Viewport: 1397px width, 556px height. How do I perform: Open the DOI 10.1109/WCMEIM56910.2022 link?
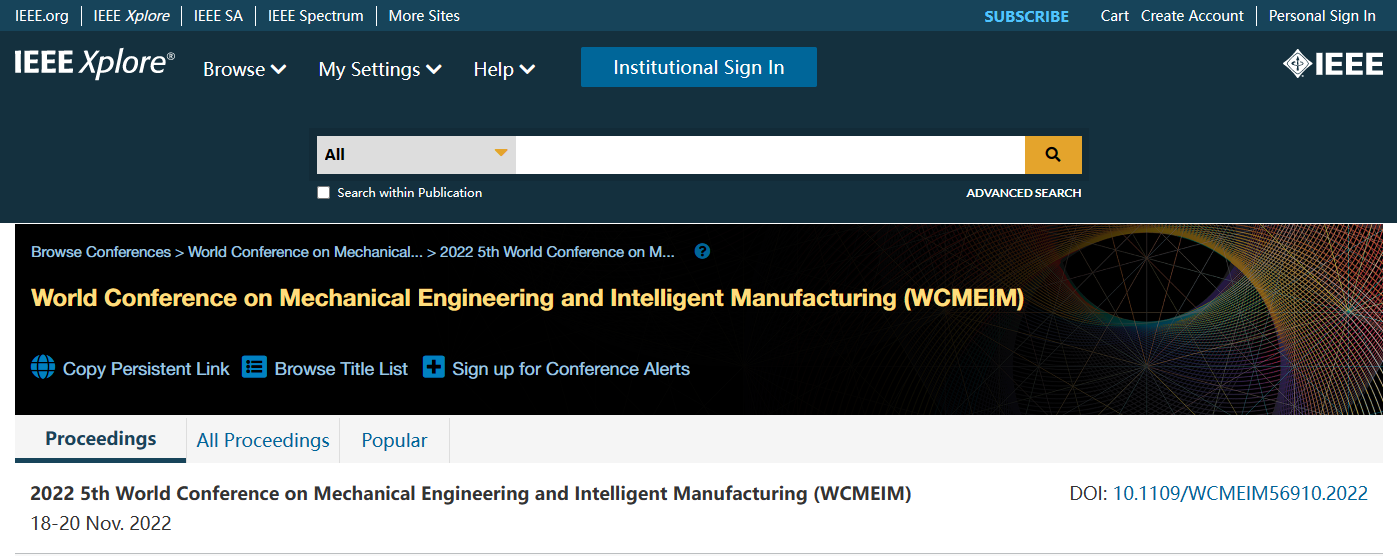point(1240,493)
